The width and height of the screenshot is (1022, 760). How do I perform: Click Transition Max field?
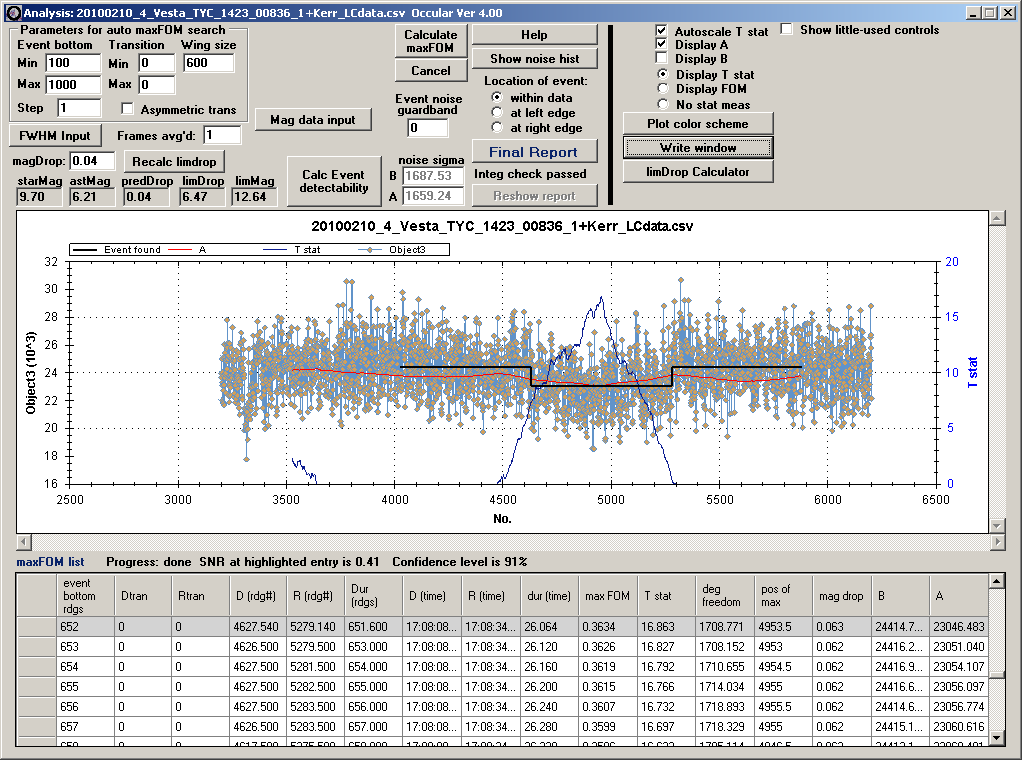click(156, 84)
